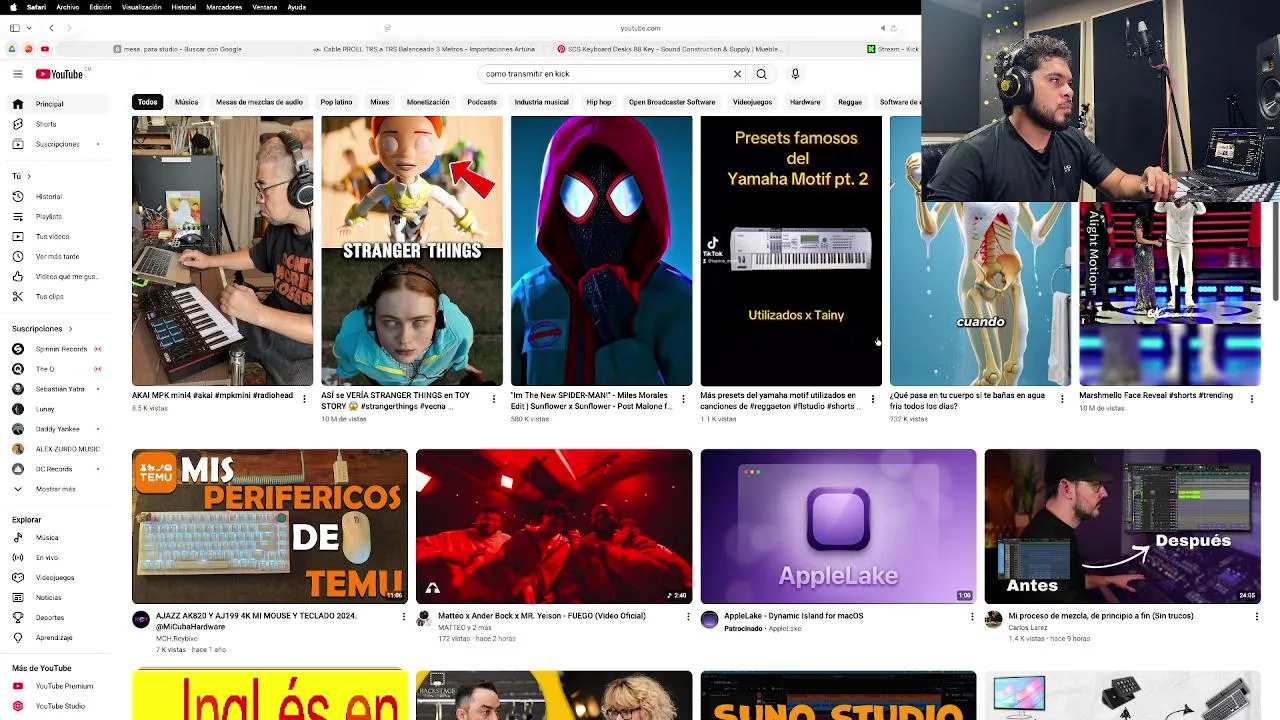Screen dimensions: 1280x720
Task: Go back with Safari's back arrow
Action: tap(51, 28)
